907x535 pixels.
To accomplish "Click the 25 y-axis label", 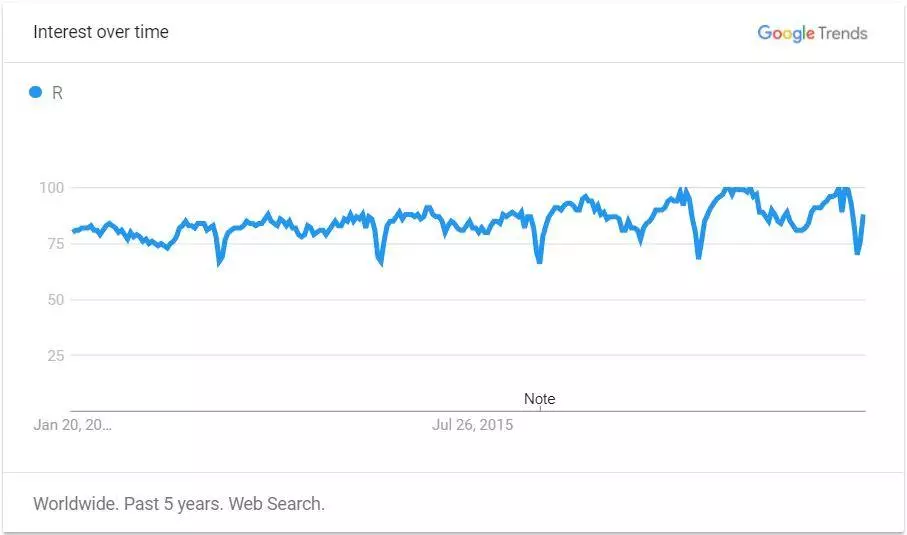I will pos(56,356).
